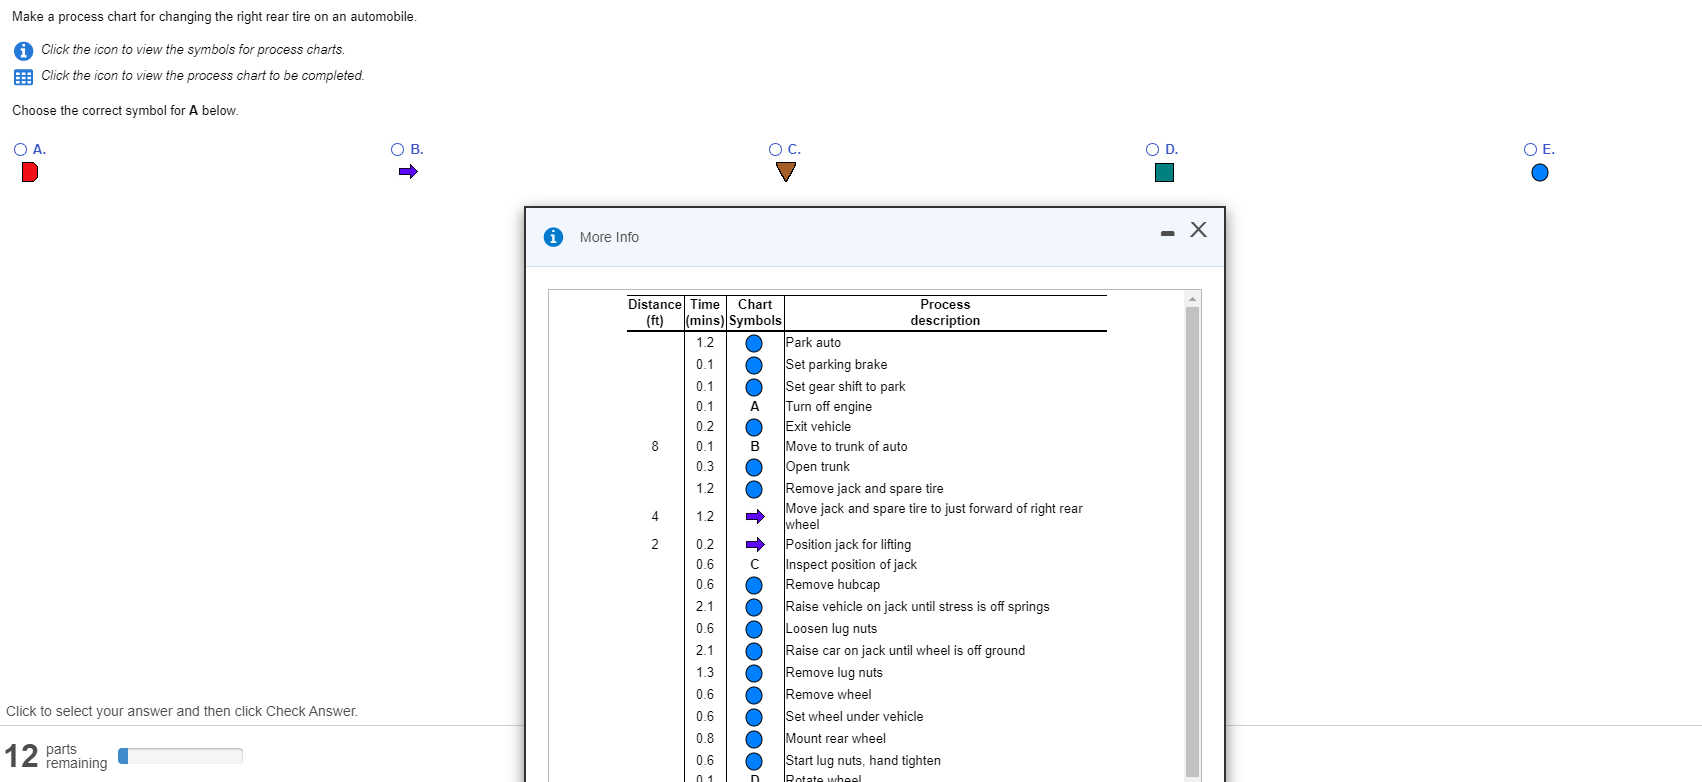Click the blue circle for Mount rear wheel

(754, 739)
